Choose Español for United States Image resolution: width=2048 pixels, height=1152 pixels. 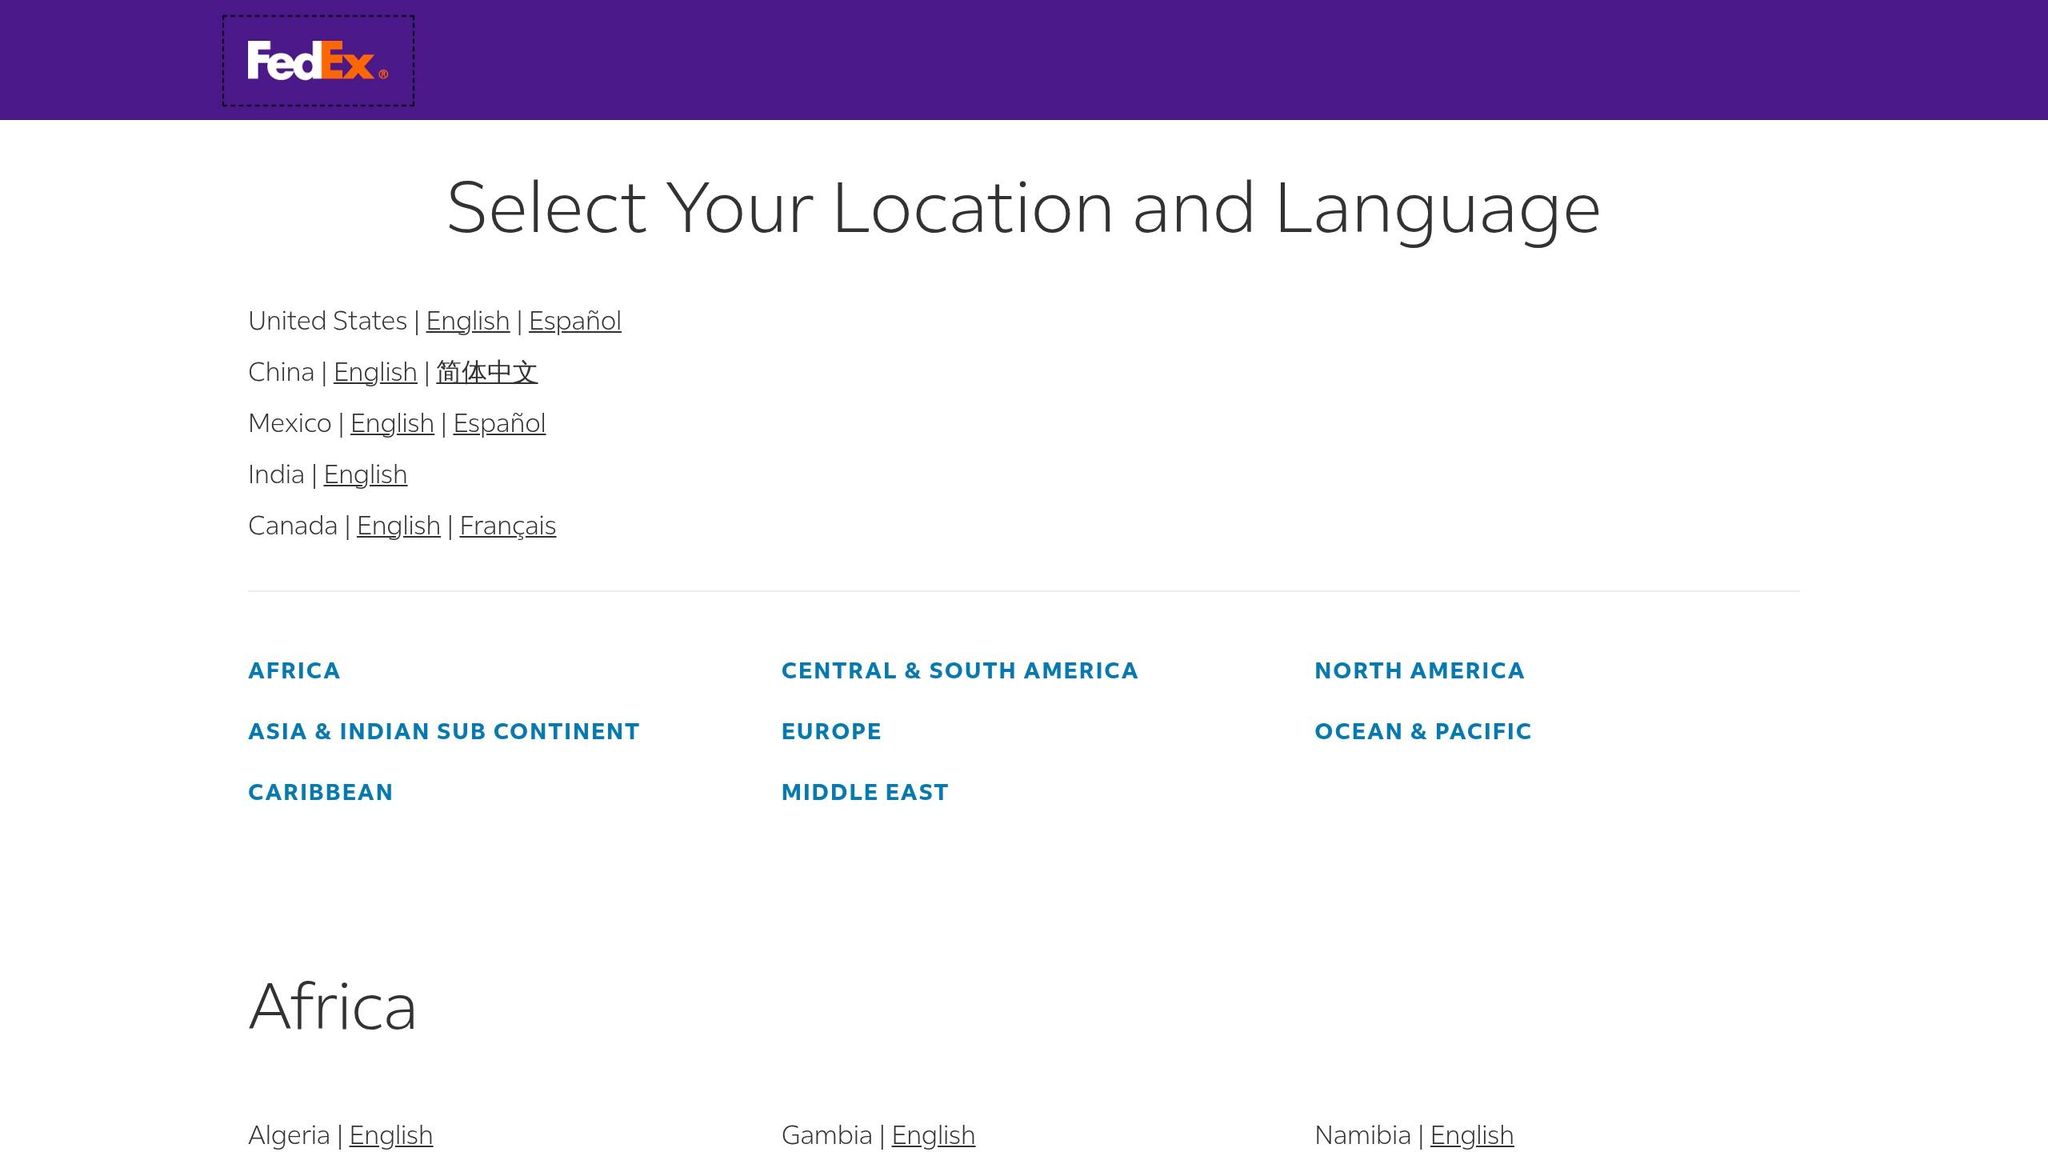pyautogui.click(x=574, y=321)
